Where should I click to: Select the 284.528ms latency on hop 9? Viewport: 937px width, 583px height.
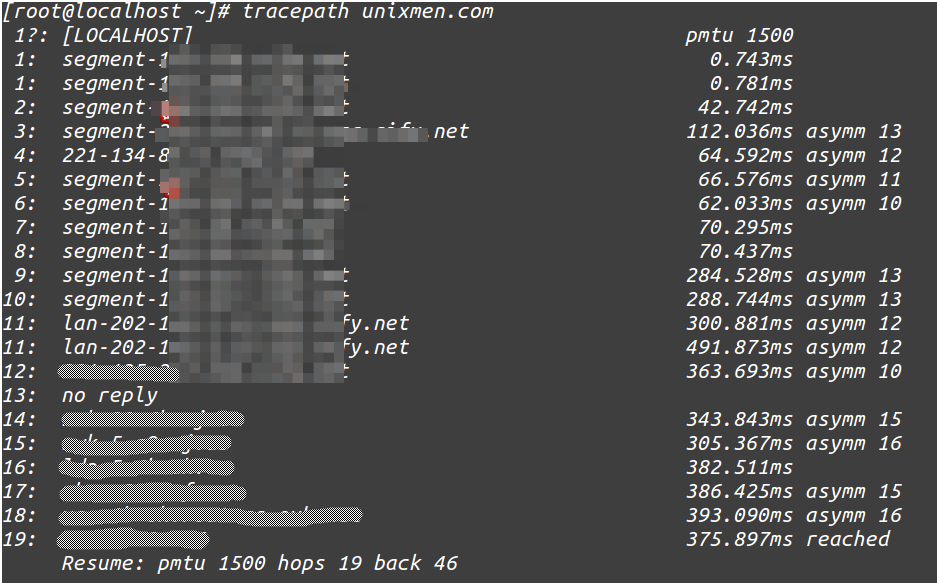(x=739, y=275)
